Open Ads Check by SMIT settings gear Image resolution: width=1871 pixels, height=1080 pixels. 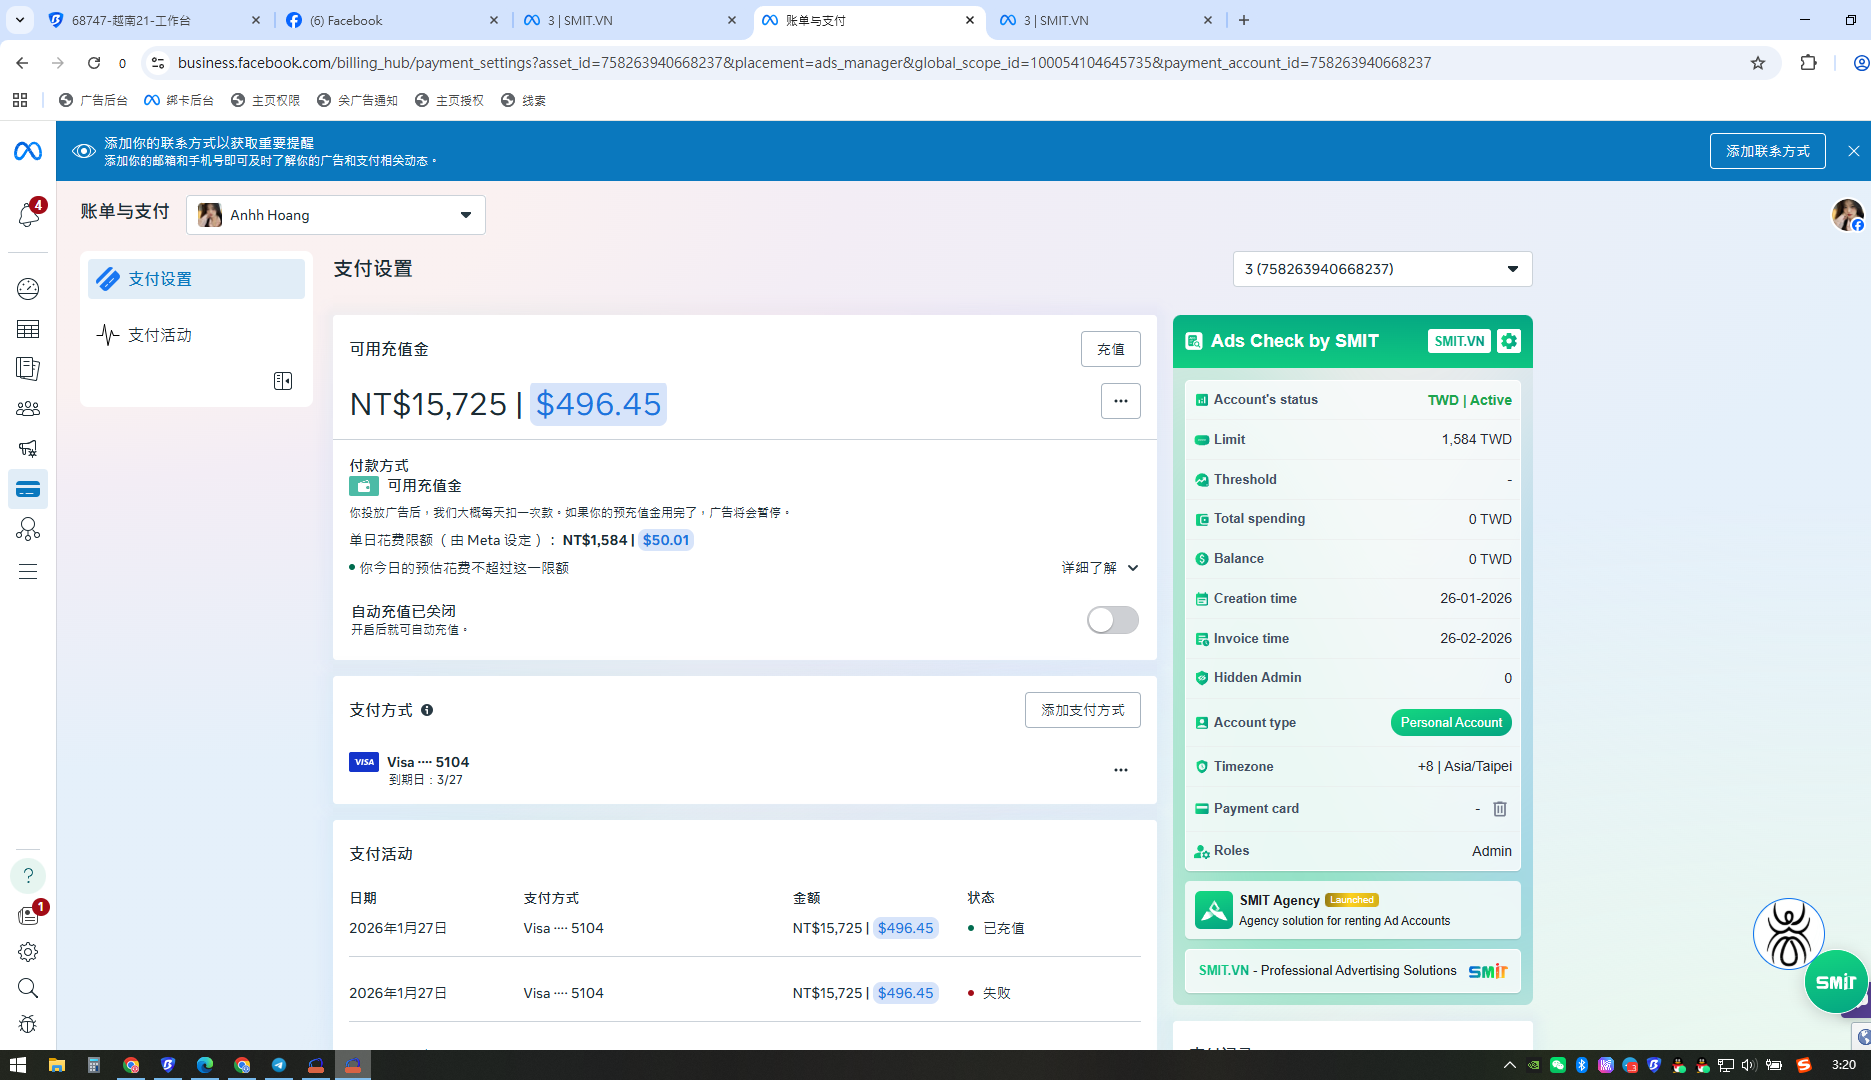pyautogui.click(x=1509, y=341)
